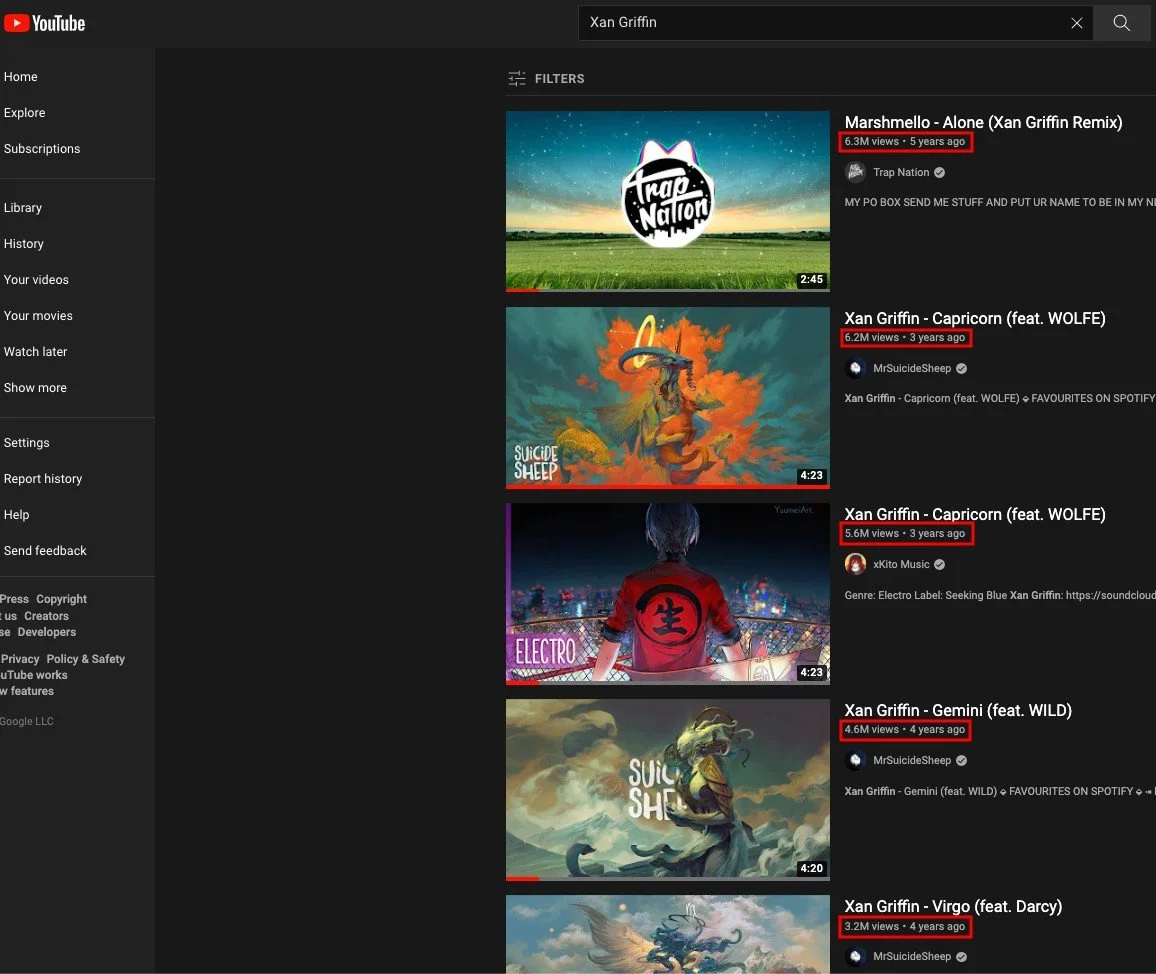Viewport: 1156px width, 974px height.
Task: Open Your movies
Action: click(38, 316)
